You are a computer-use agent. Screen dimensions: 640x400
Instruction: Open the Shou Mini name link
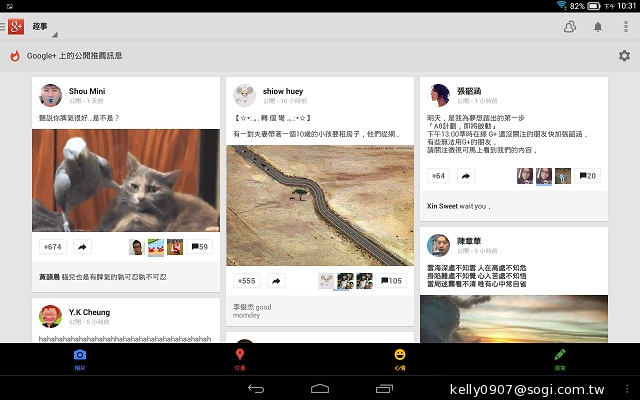[x=87, y=91]
